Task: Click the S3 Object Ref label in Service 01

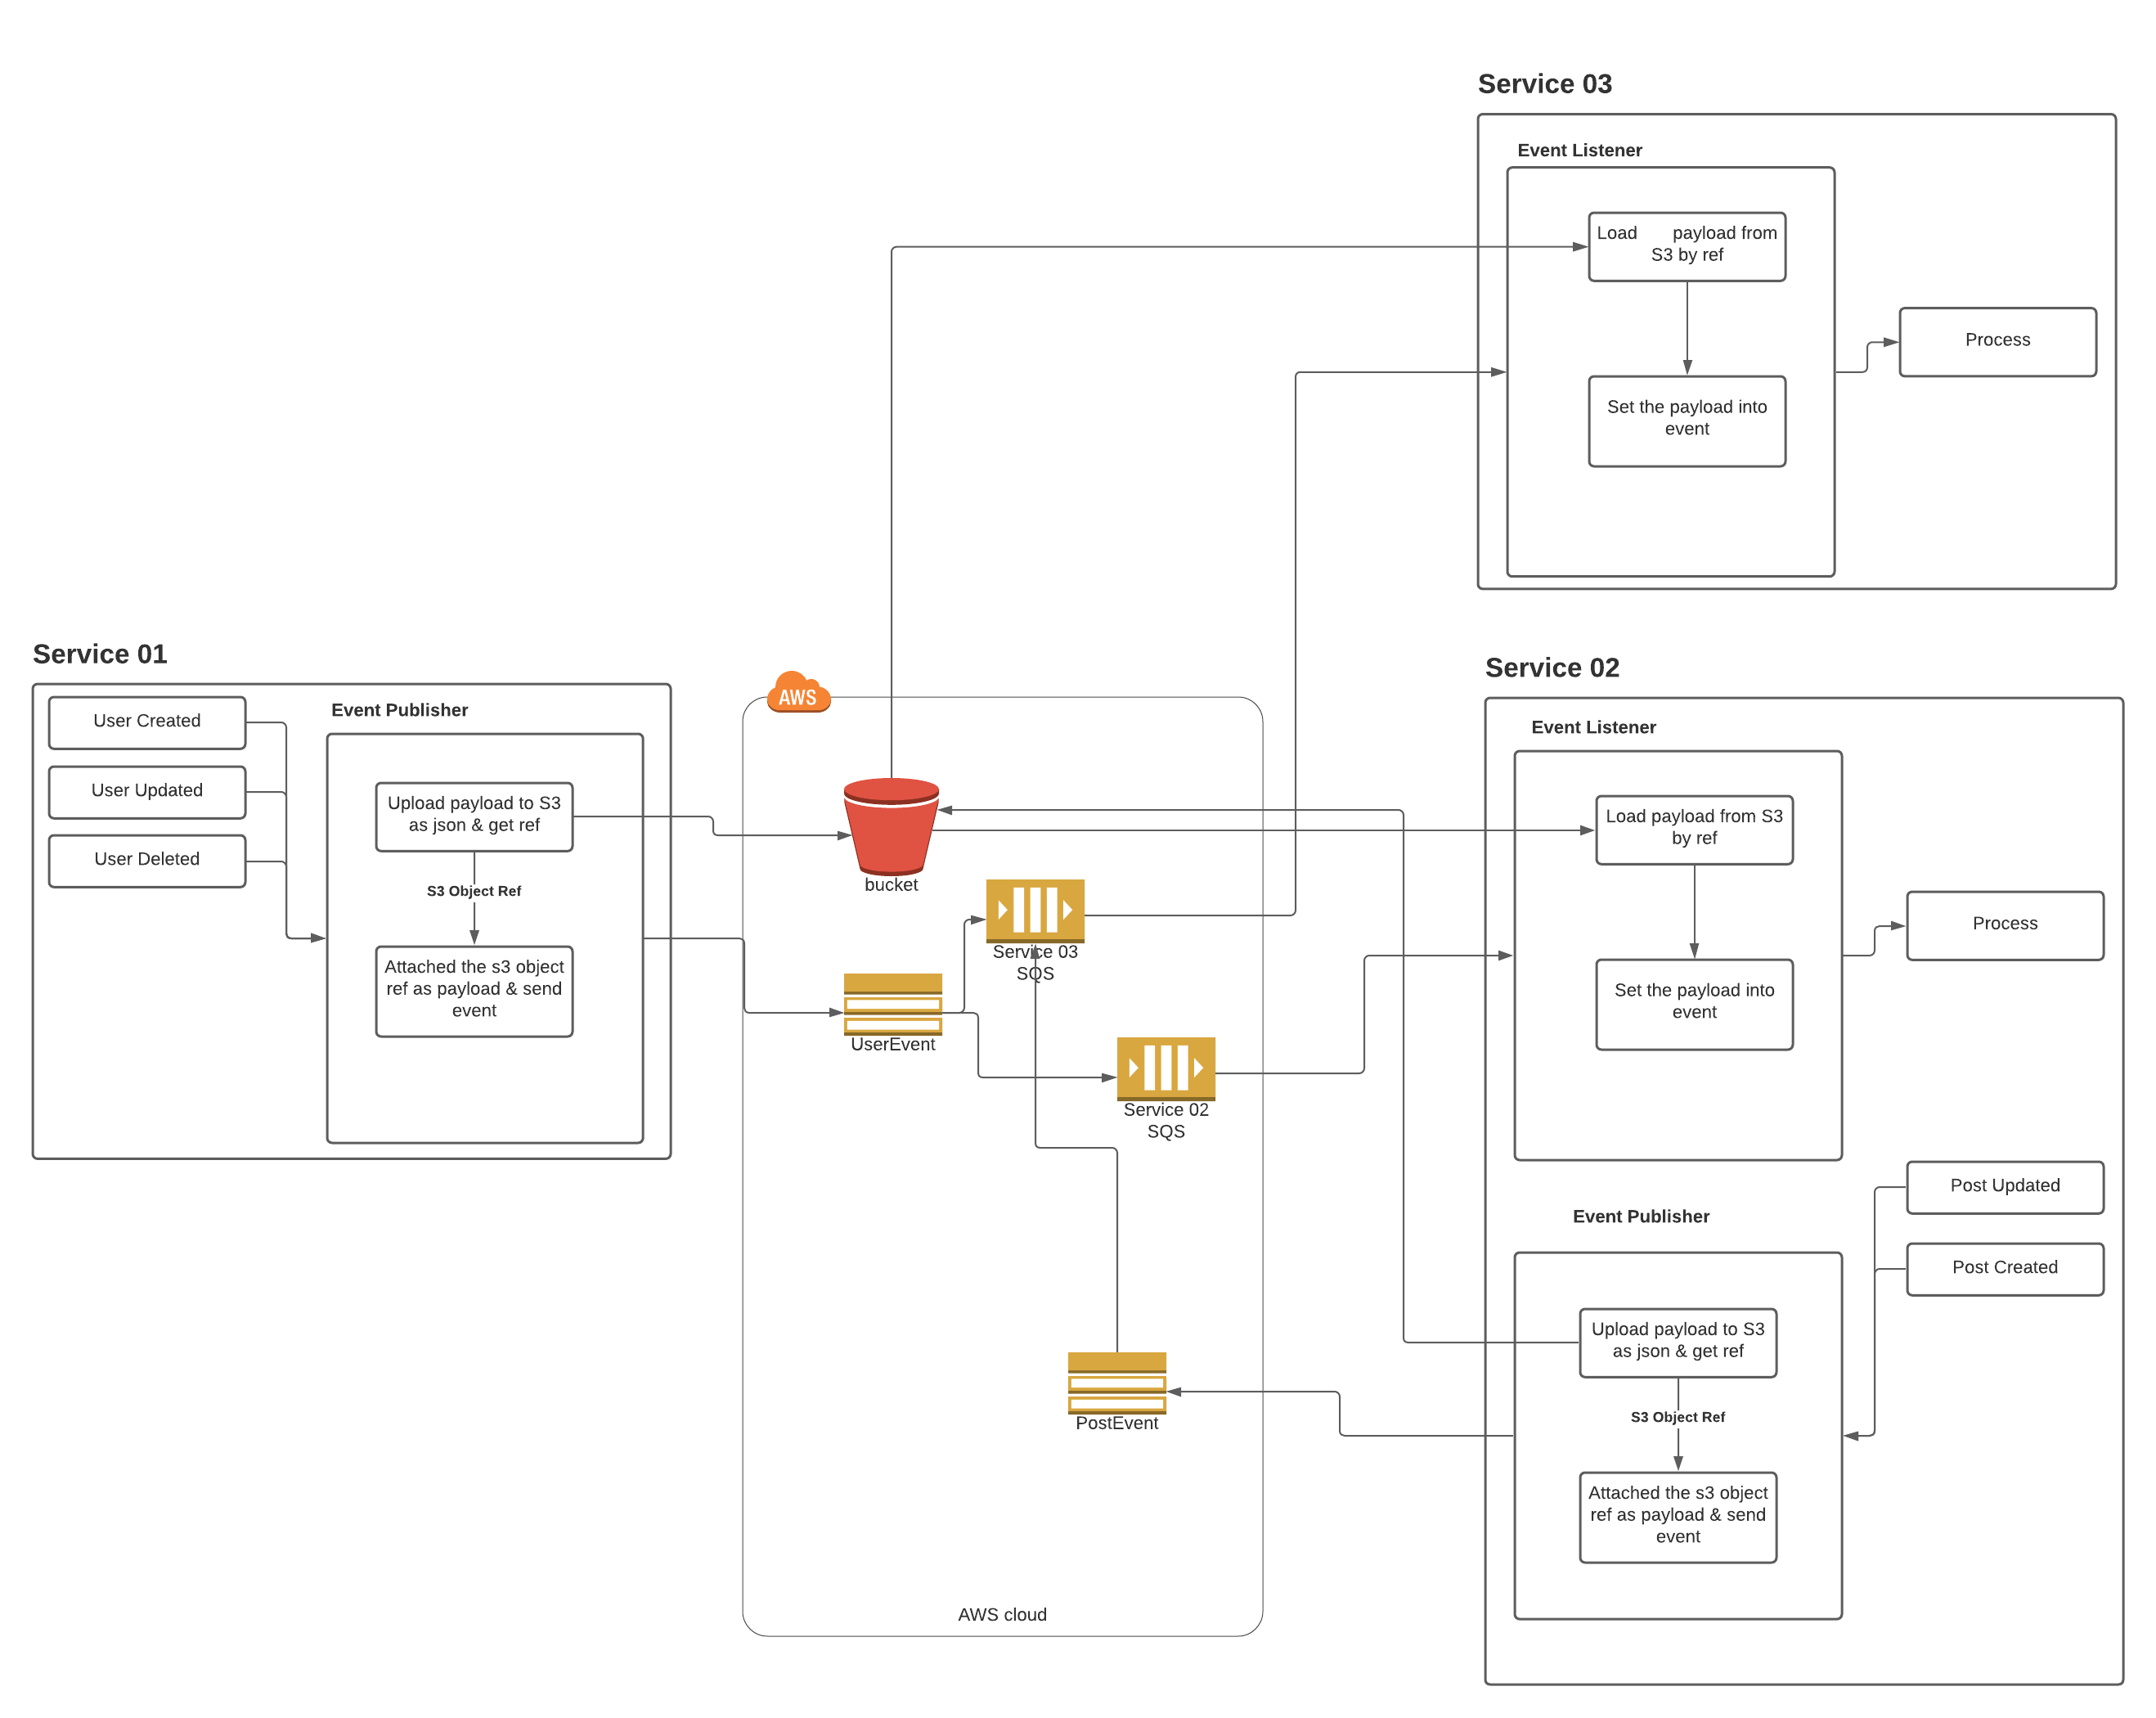Action: point(474,891)
